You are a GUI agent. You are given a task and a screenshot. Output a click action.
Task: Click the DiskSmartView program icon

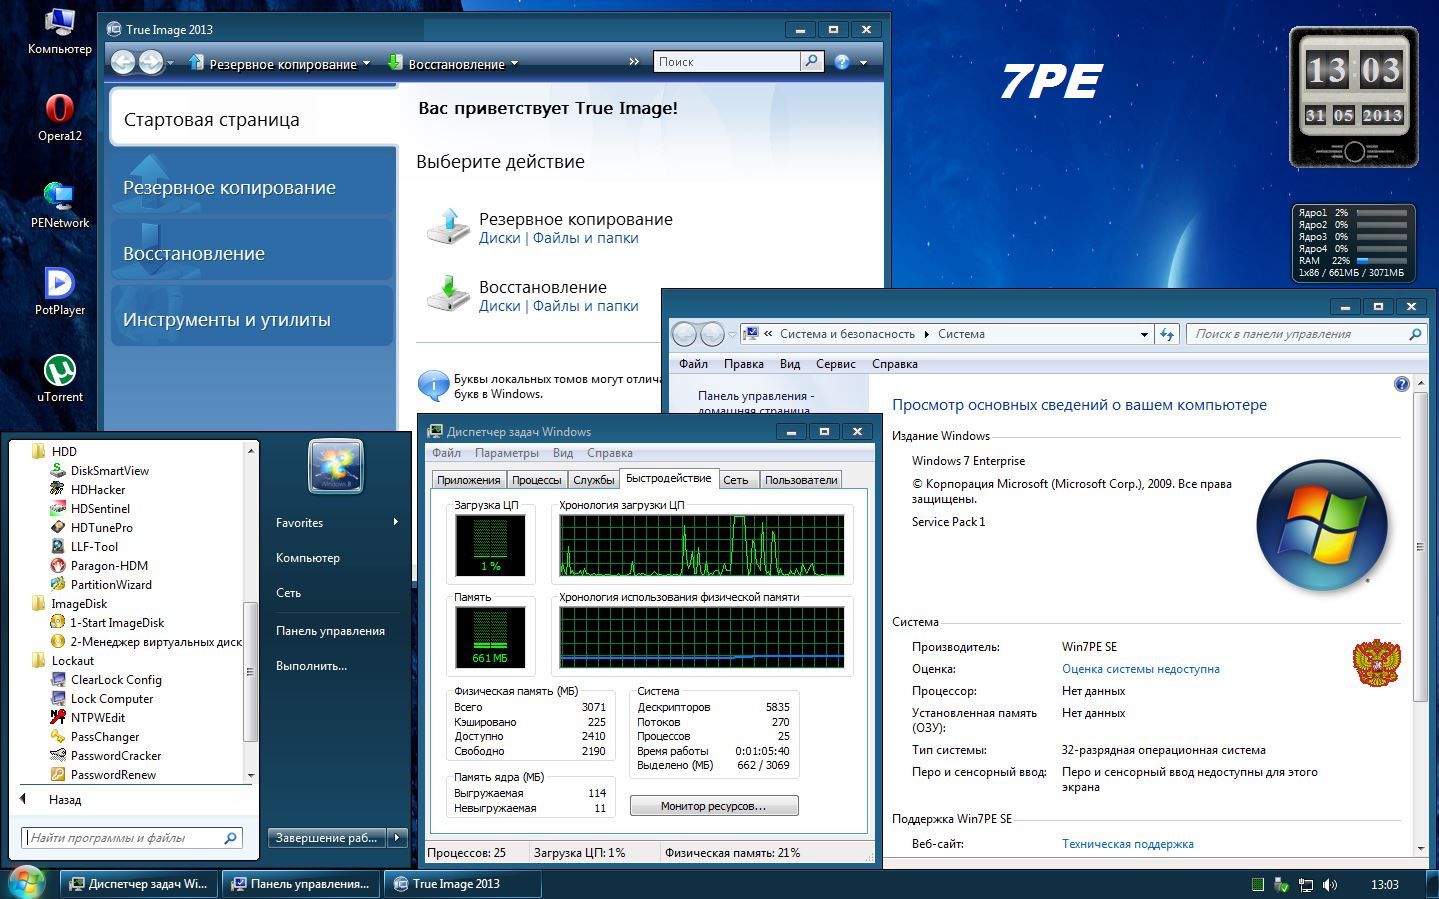pos(58,470)
